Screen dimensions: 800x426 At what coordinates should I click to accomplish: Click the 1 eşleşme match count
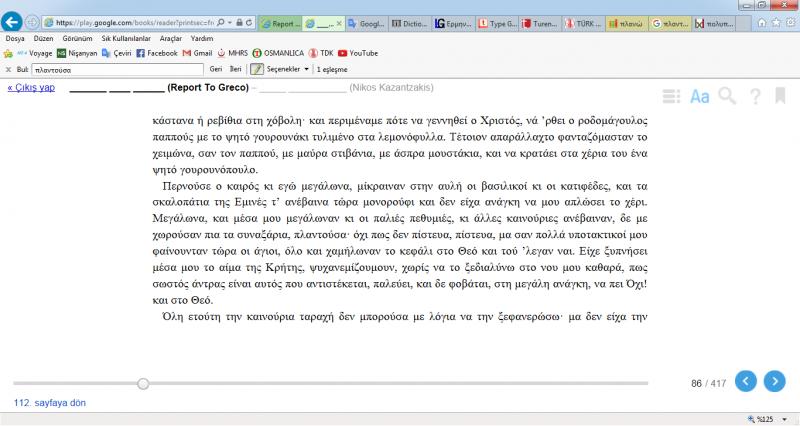(x=332, y=69)
